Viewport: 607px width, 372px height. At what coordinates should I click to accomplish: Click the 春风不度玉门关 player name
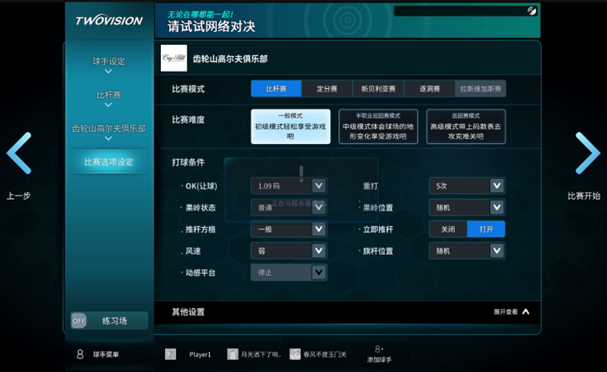pyautogui.click(x=325, y=354)
